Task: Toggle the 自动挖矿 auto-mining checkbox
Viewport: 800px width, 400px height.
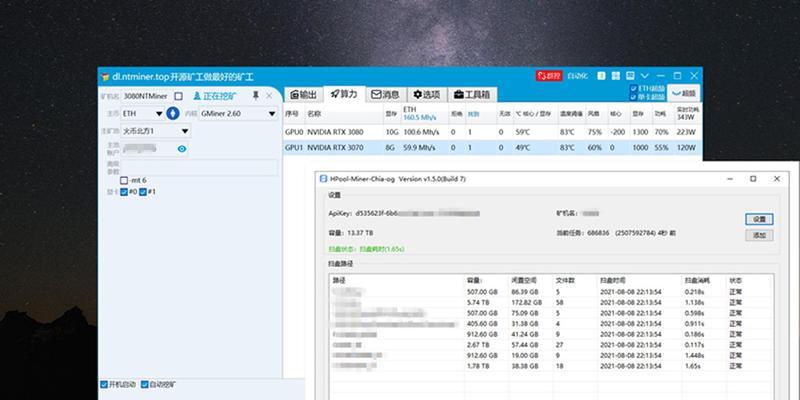Action: click(145, 384)
